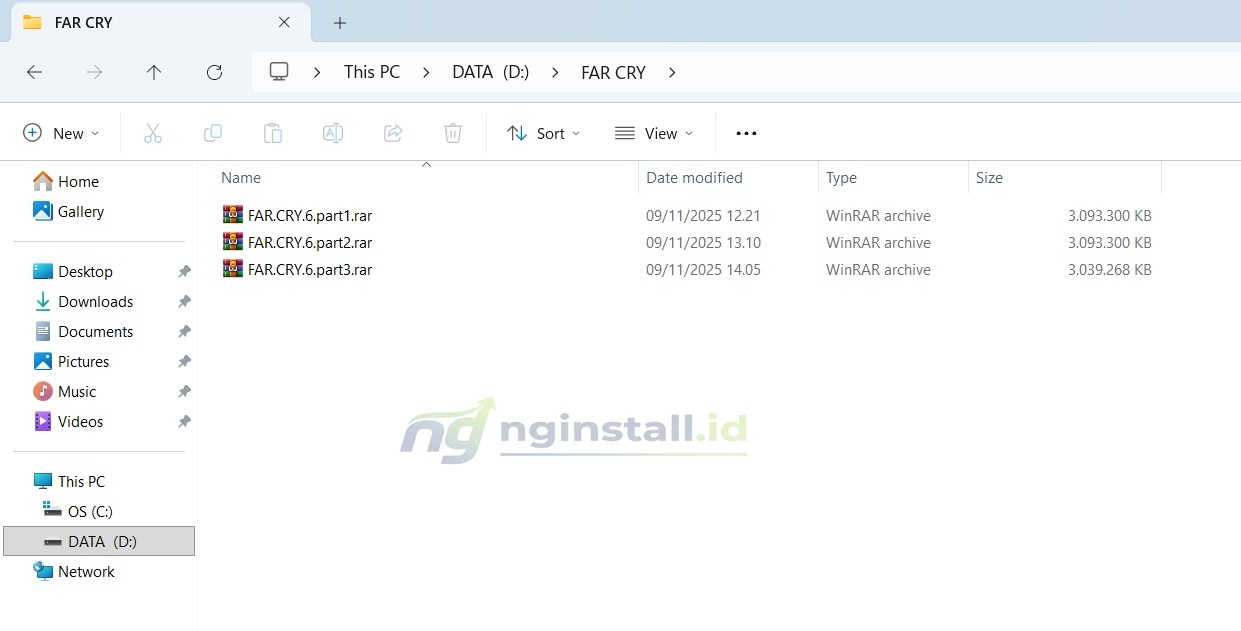
Task: Click the Delete trash can icon
Action: point(453,133)
